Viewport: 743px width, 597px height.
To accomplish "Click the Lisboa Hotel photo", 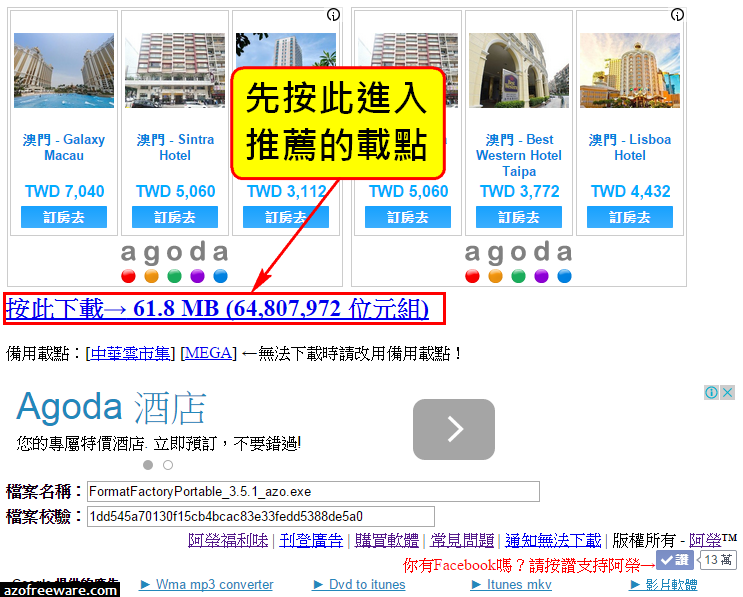I will pos(630,70).
